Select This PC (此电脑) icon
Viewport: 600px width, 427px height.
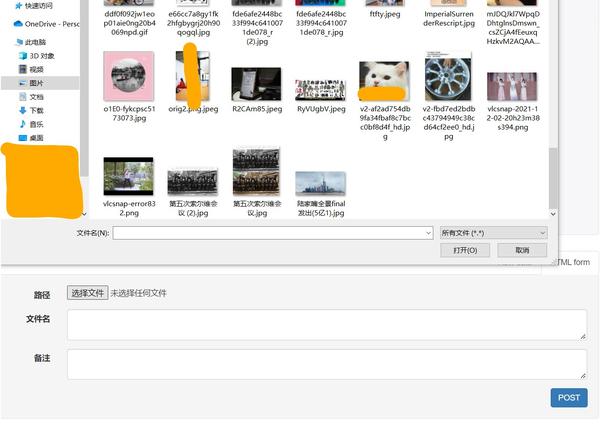19,42
